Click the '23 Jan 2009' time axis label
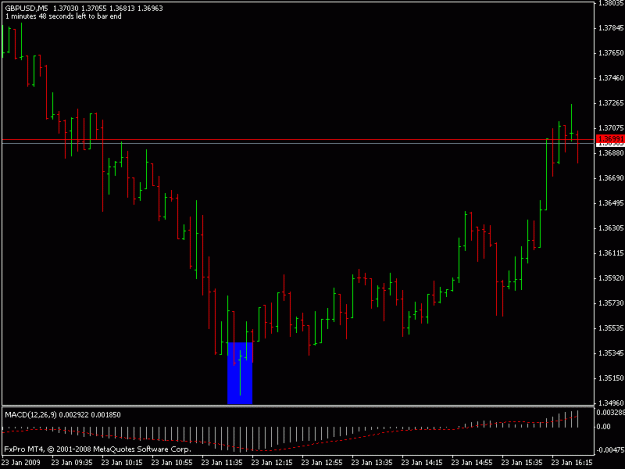Viewport: 625px width, 469px height. click(21, 463)
